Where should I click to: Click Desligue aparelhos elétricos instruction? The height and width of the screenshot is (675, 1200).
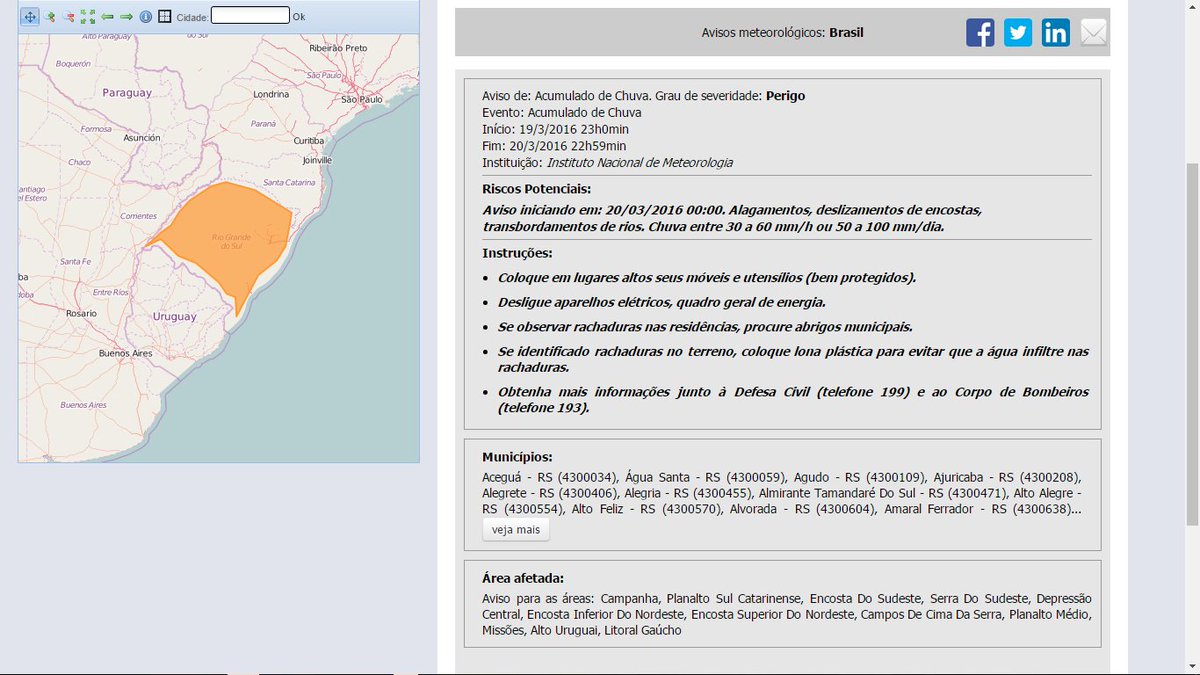[x=662, y=302]
